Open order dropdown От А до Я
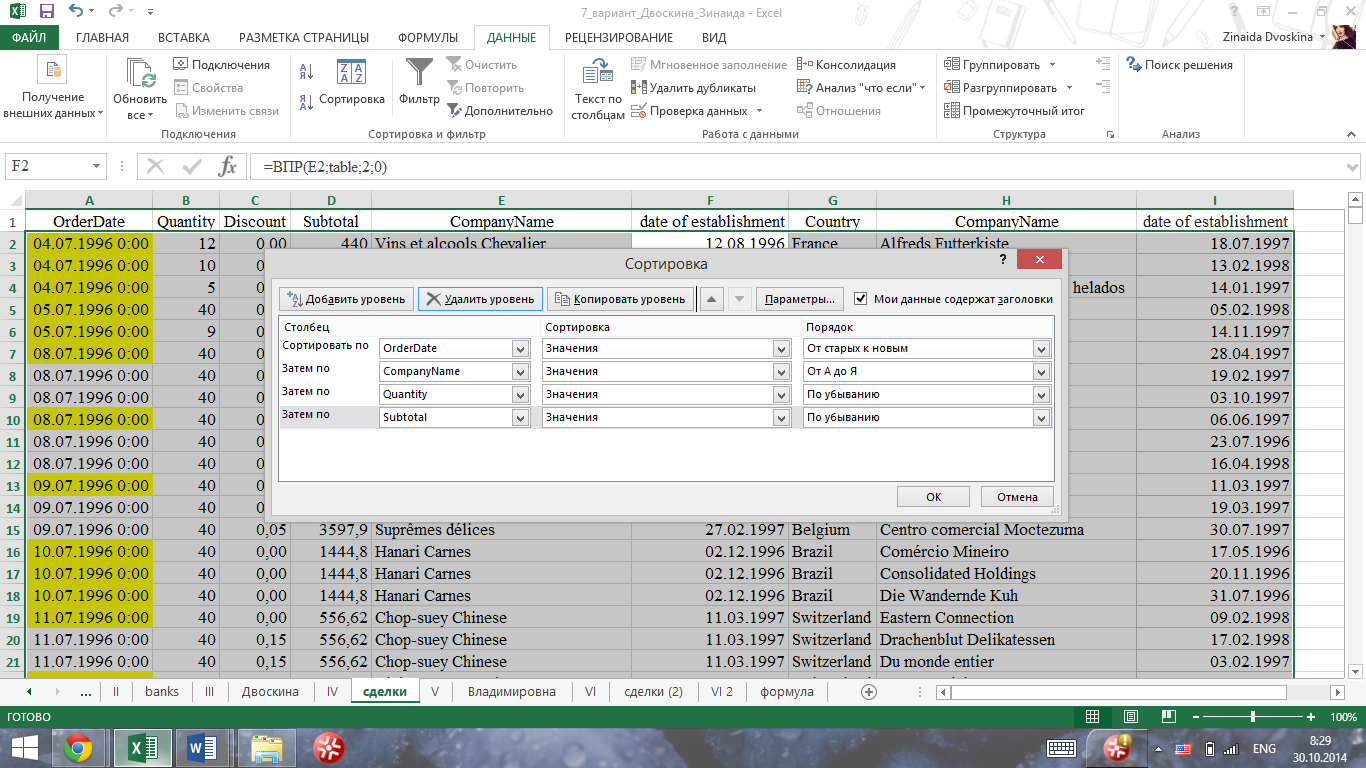 point(1042,372)
